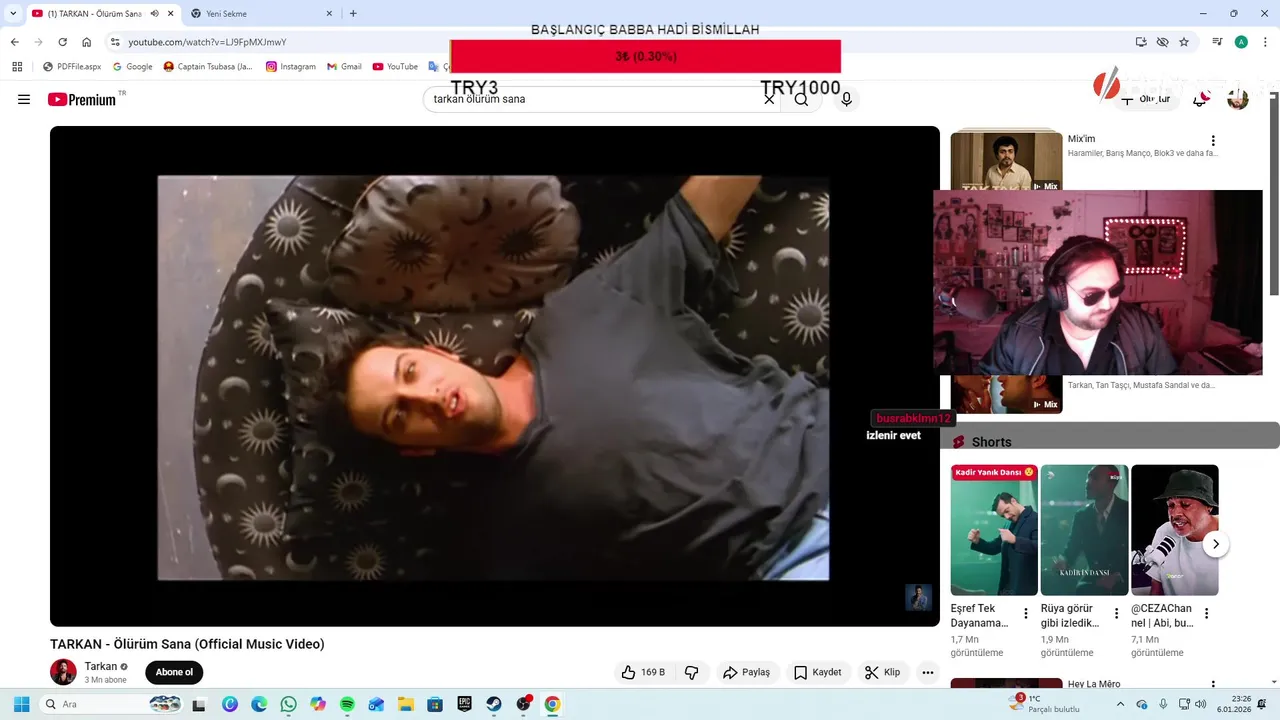
Task: Click Abone ol subscribe button
Action: (174, 672)
